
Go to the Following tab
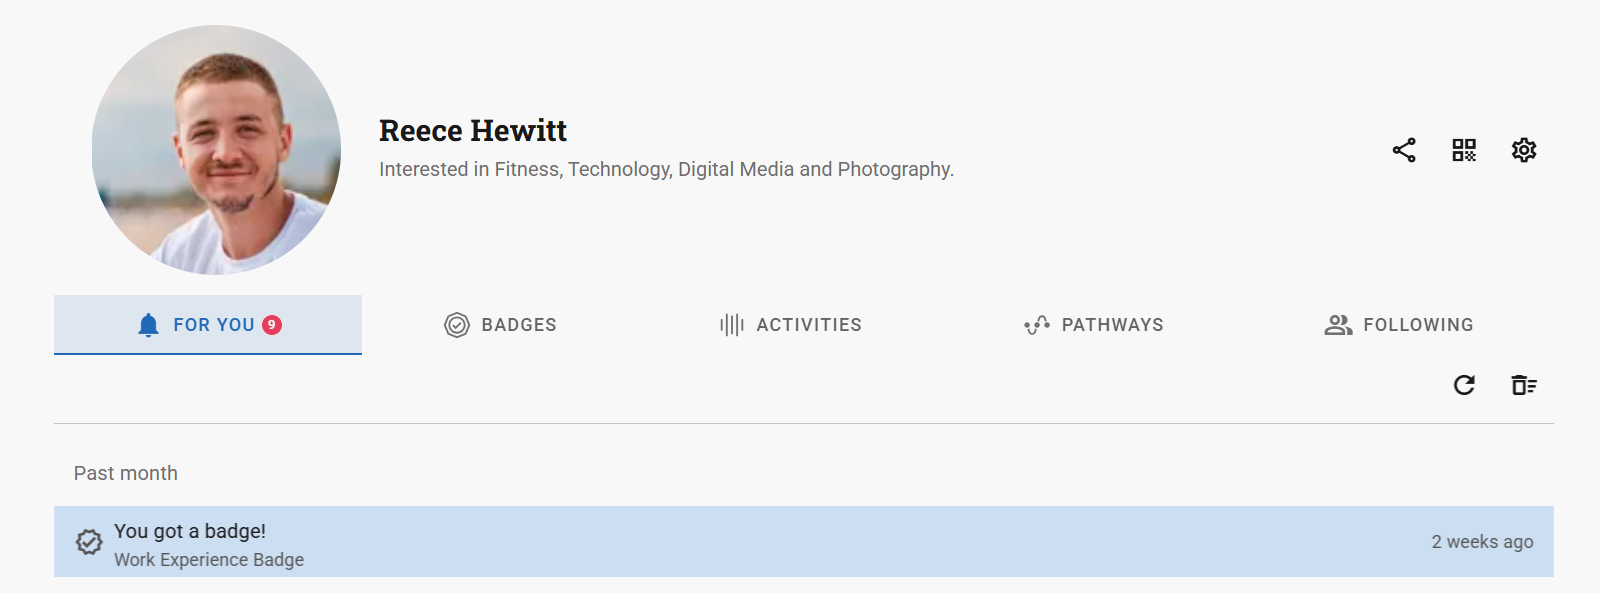tap(1418, 325)
